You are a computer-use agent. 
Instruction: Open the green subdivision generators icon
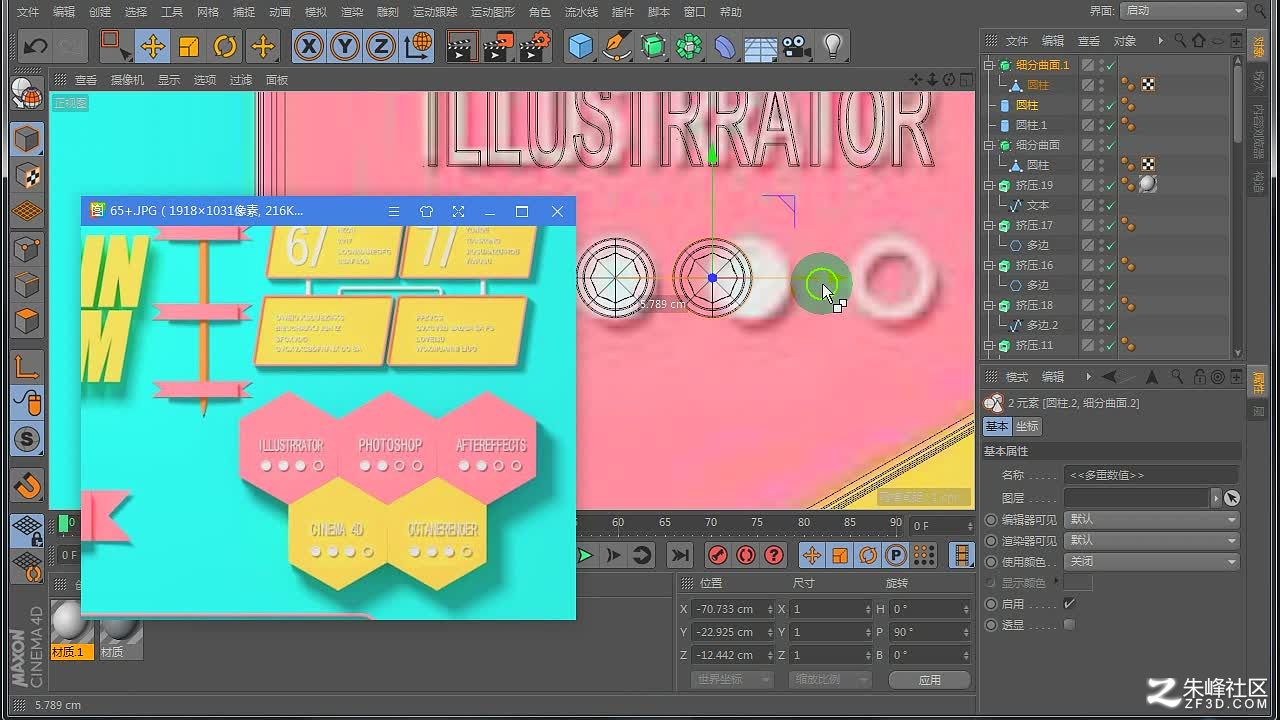coord(653,46)
